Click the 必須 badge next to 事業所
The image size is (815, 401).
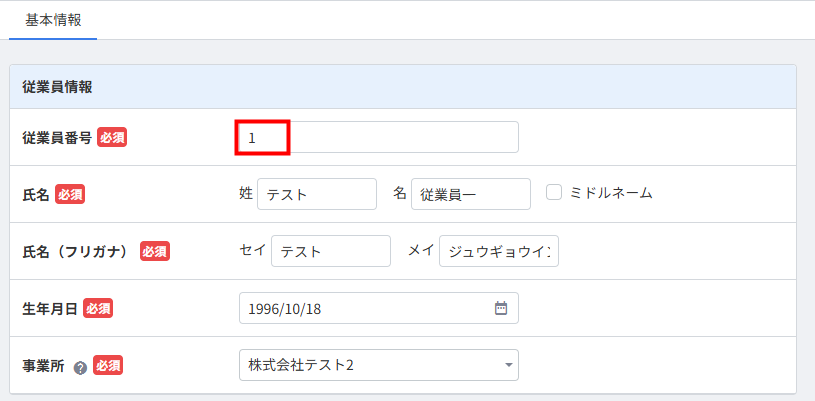pyautogui.click(x=108, y=365)
